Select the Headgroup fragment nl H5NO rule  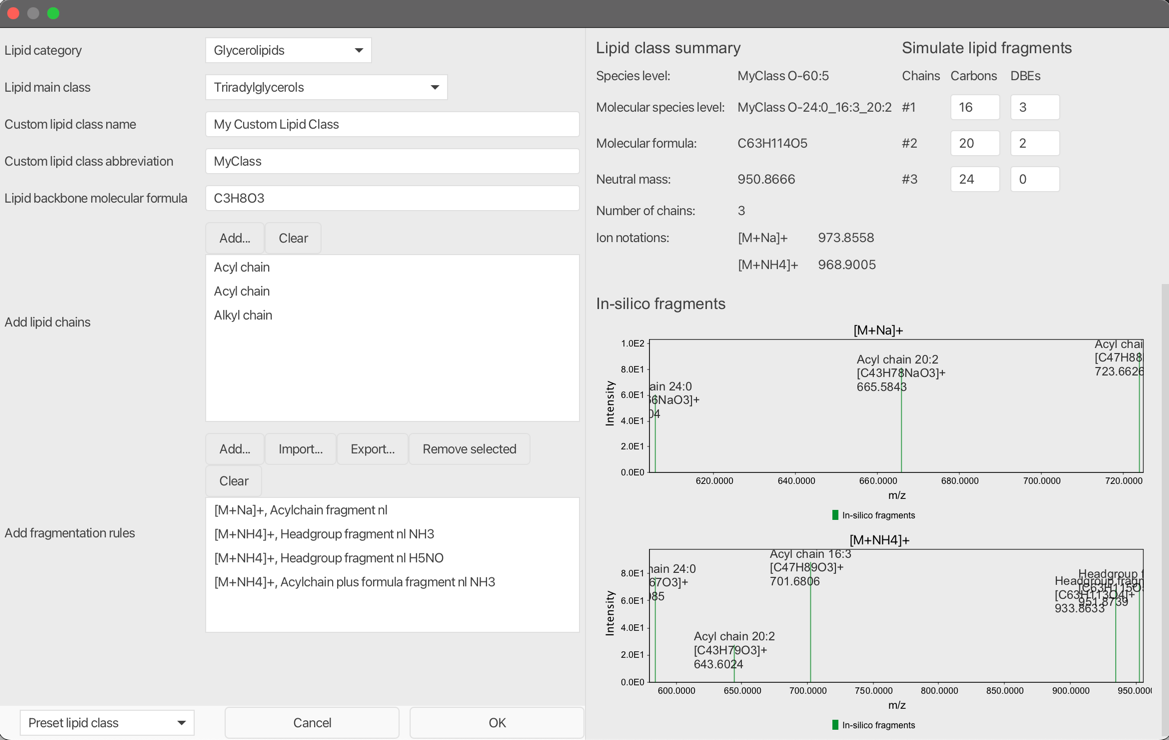click(392, 558)
